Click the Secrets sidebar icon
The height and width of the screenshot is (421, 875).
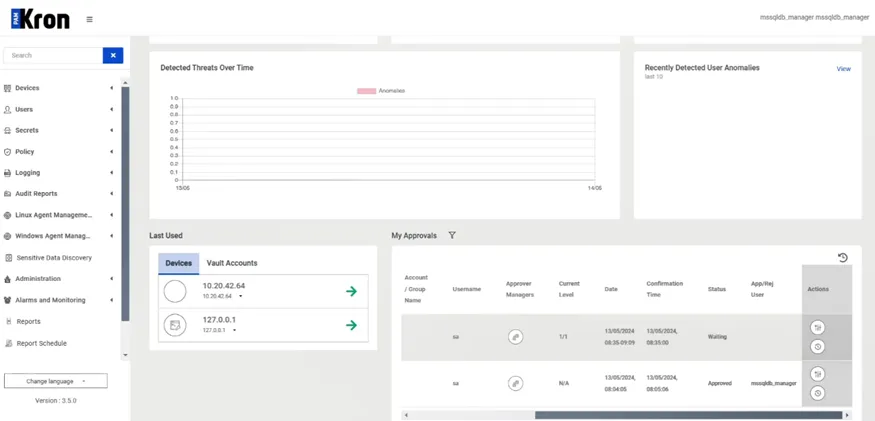8,130
